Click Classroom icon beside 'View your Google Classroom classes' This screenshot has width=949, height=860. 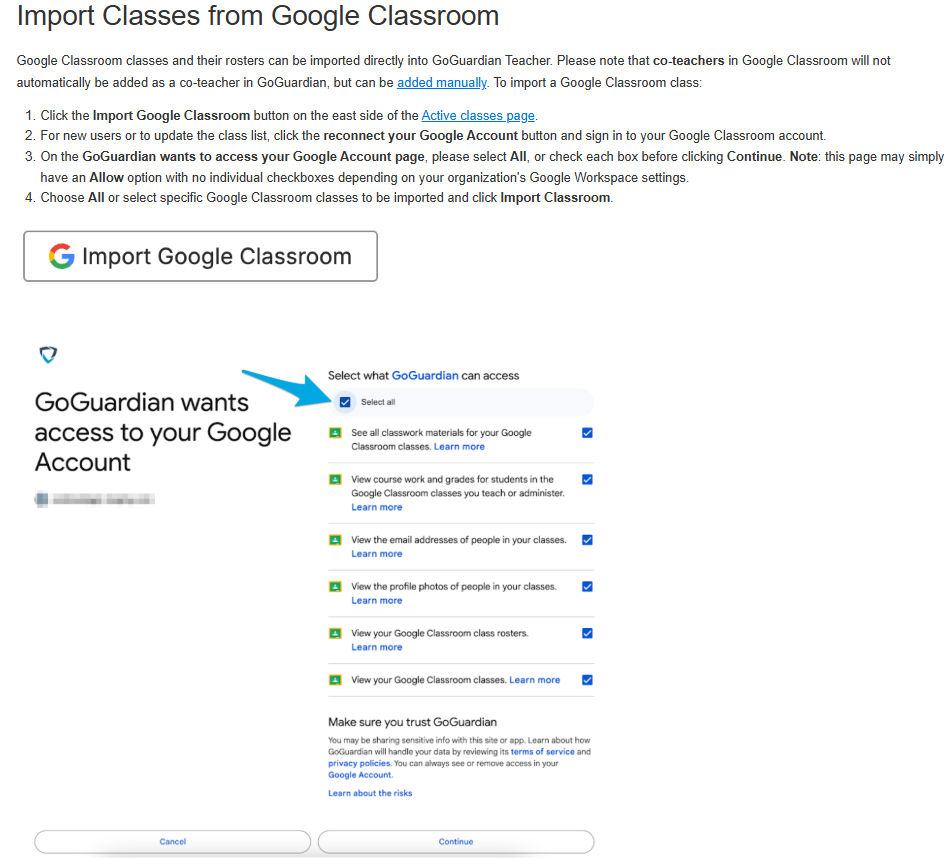(x=335, y=680)
